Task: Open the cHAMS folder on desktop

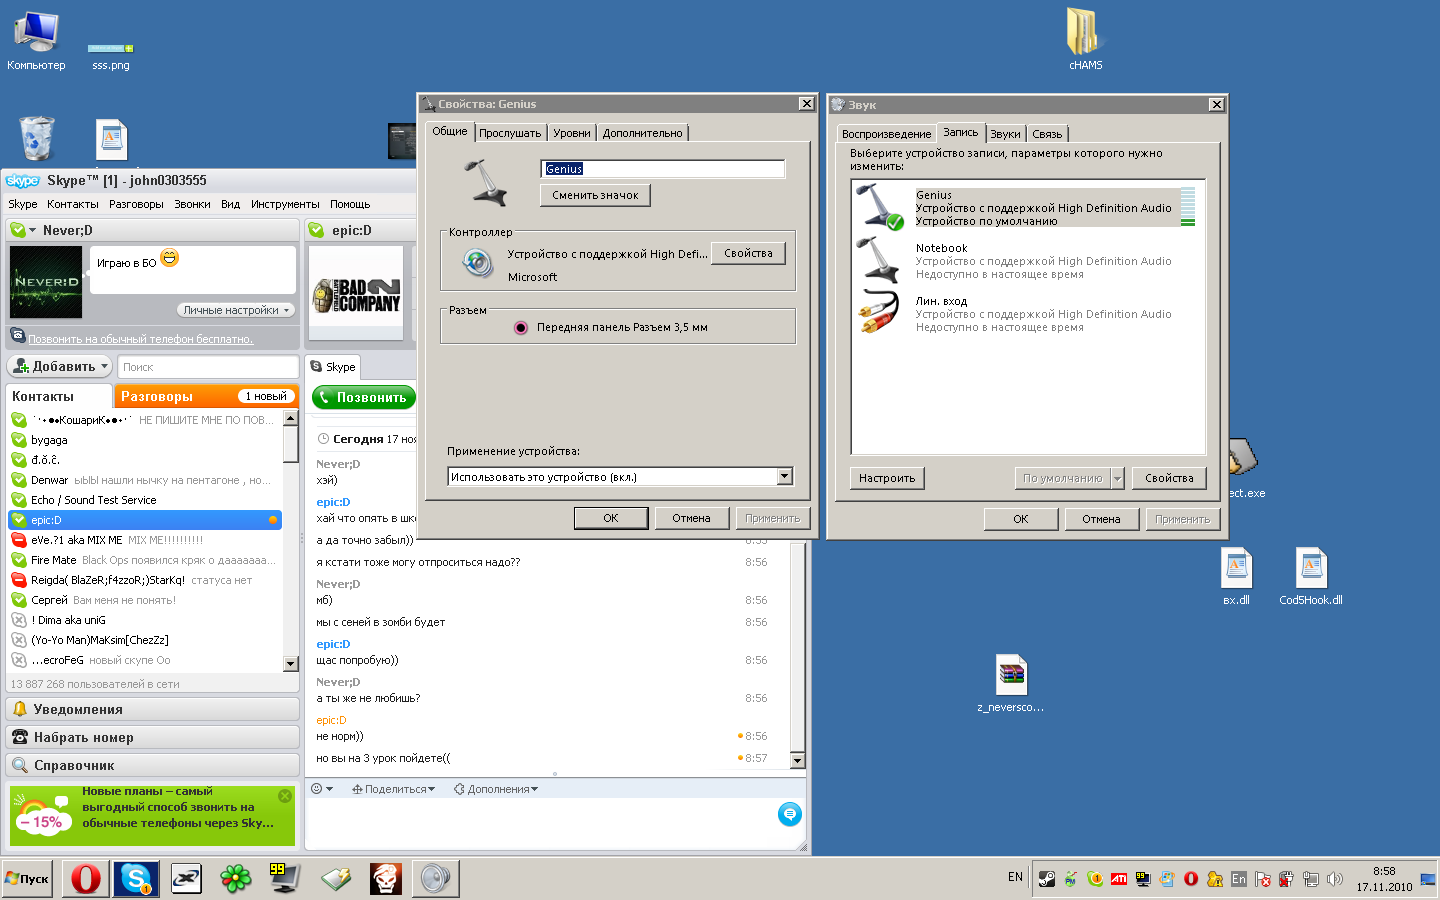Action: pyautogui.click(x=1085, y=40)
